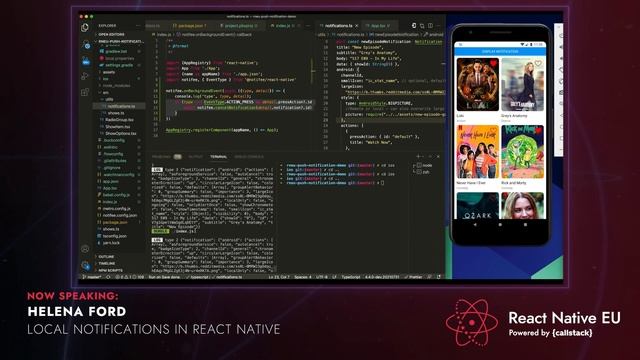Open Grey's Anatomy poster in emulator
Viewport: 640px width, 360px height.
pos(522,84)
